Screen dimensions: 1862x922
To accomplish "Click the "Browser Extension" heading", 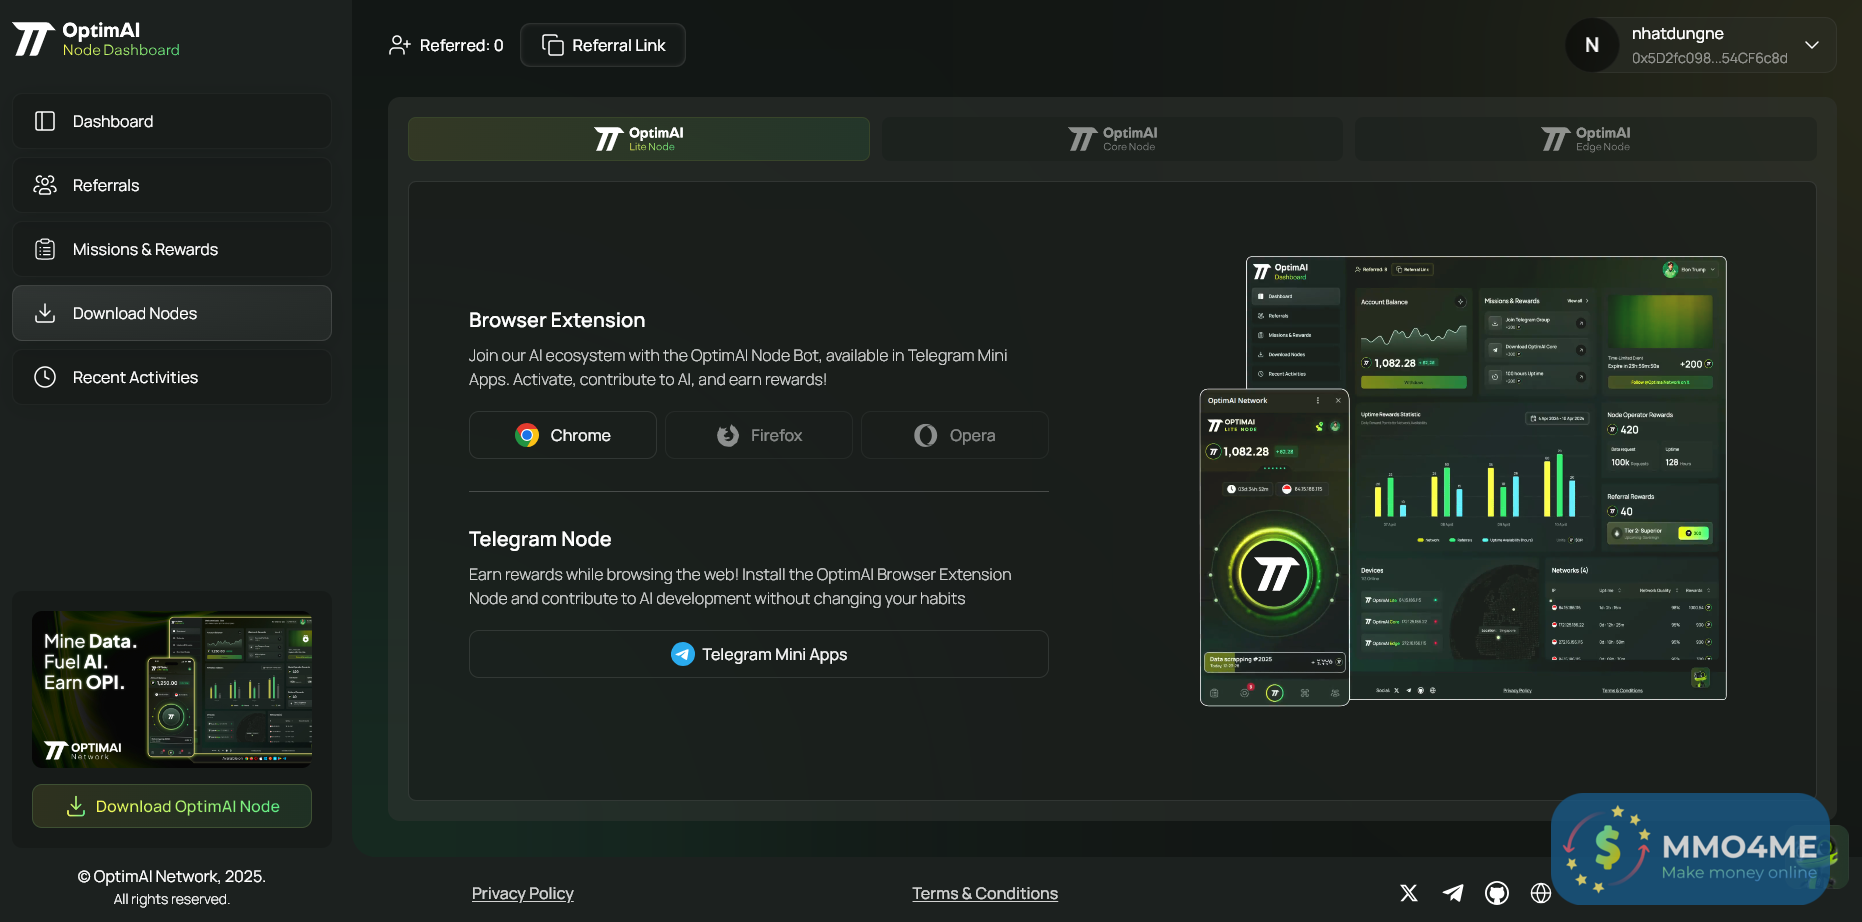I will (557, 320).
